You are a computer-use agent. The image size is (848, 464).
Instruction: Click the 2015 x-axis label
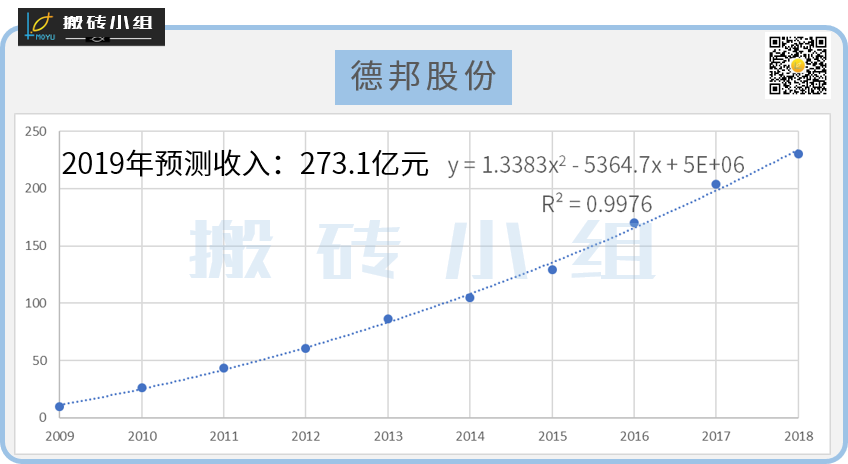[552, 436]
